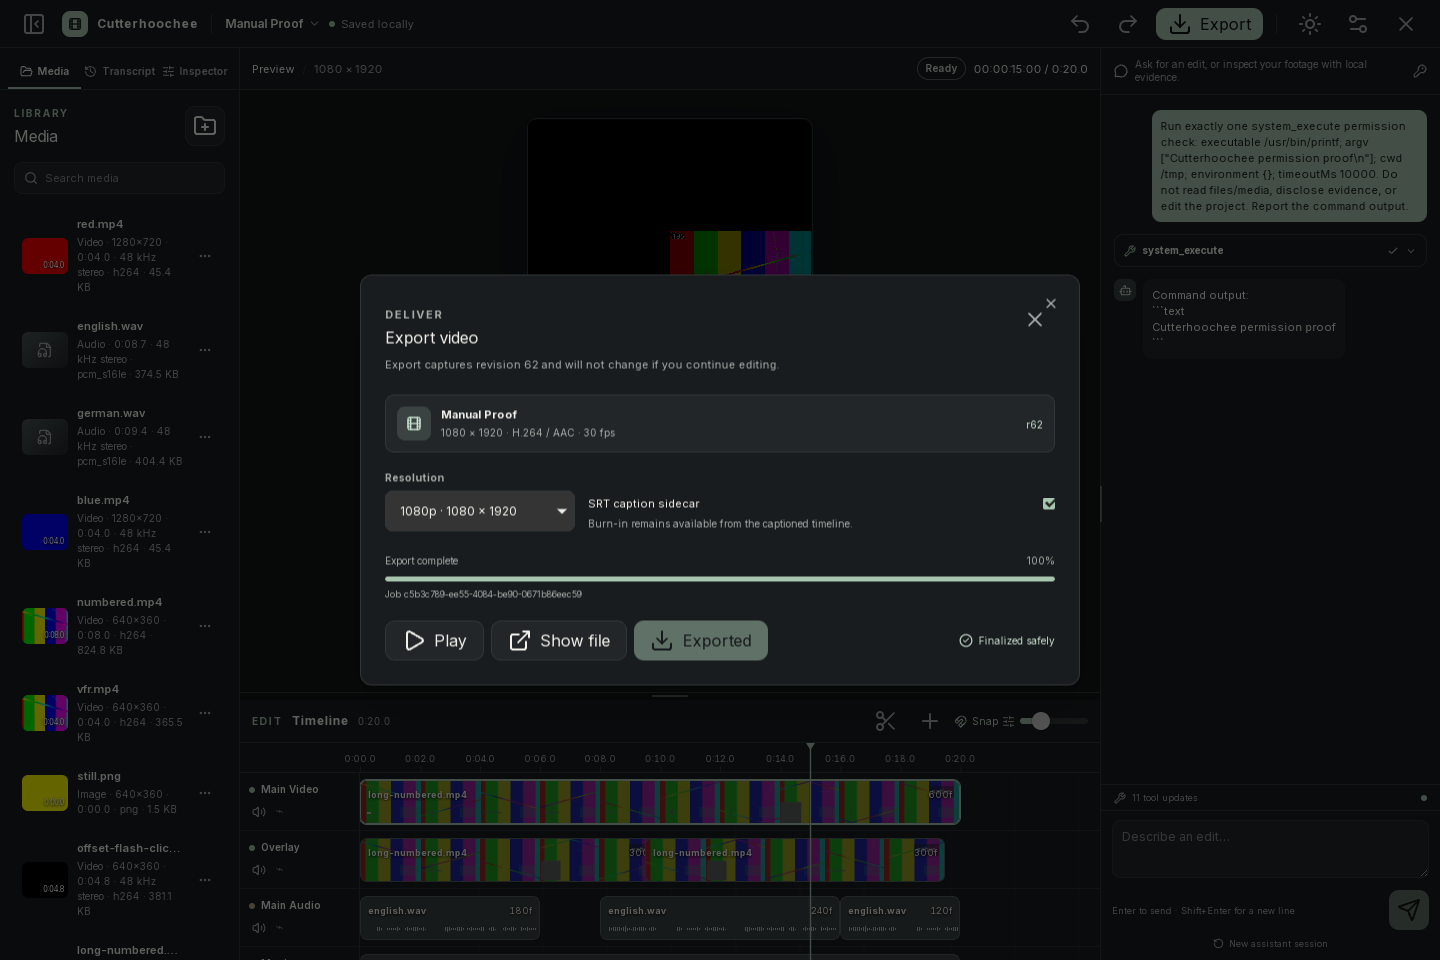Click the Export button in top bar

(x=1209, y=24)
